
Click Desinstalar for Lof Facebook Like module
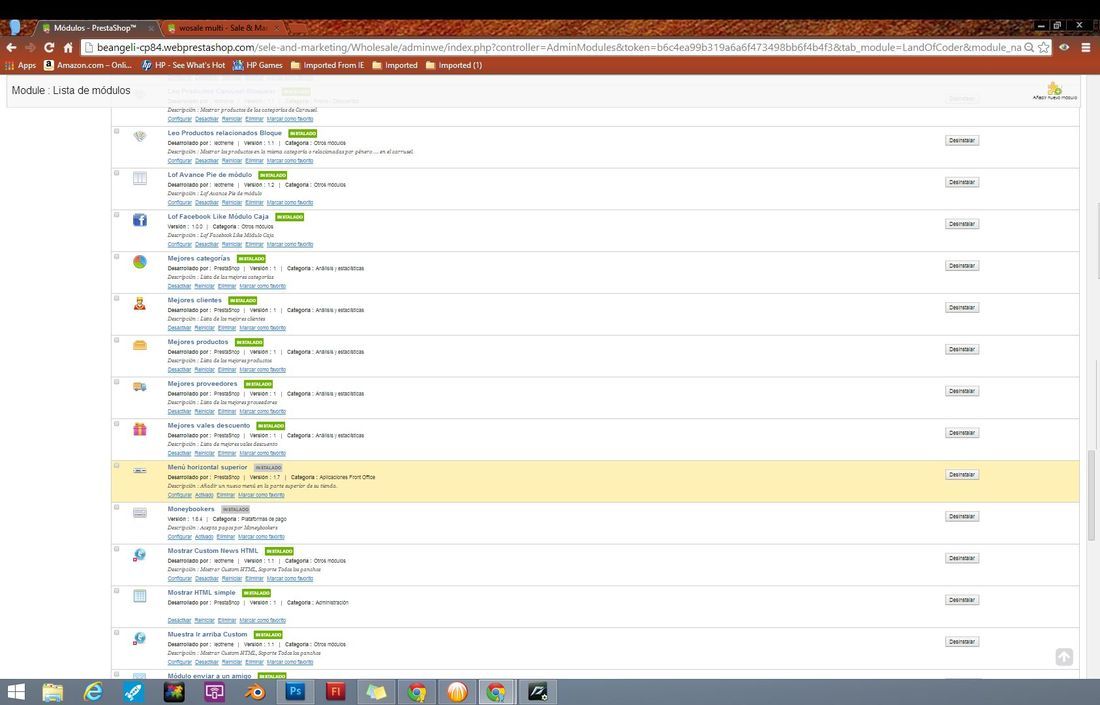click(x=962, y=224)
